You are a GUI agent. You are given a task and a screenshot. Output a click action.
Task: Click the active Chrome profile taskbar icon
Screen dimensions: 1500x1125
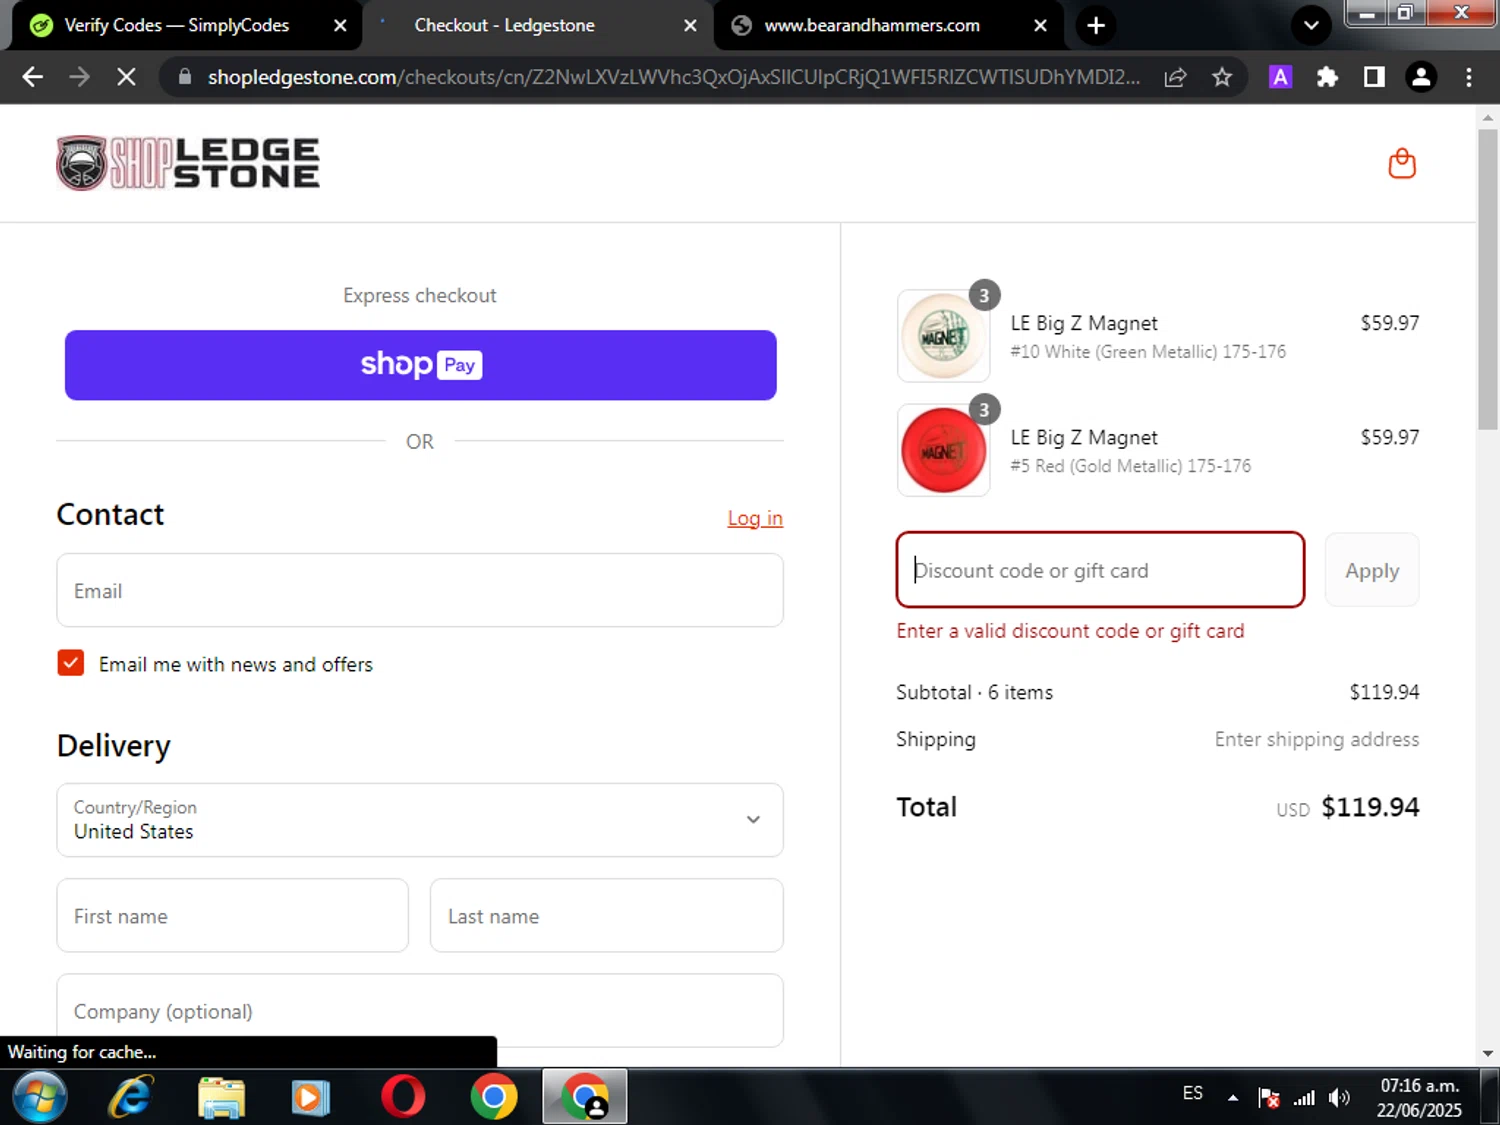coord(585,1097)
